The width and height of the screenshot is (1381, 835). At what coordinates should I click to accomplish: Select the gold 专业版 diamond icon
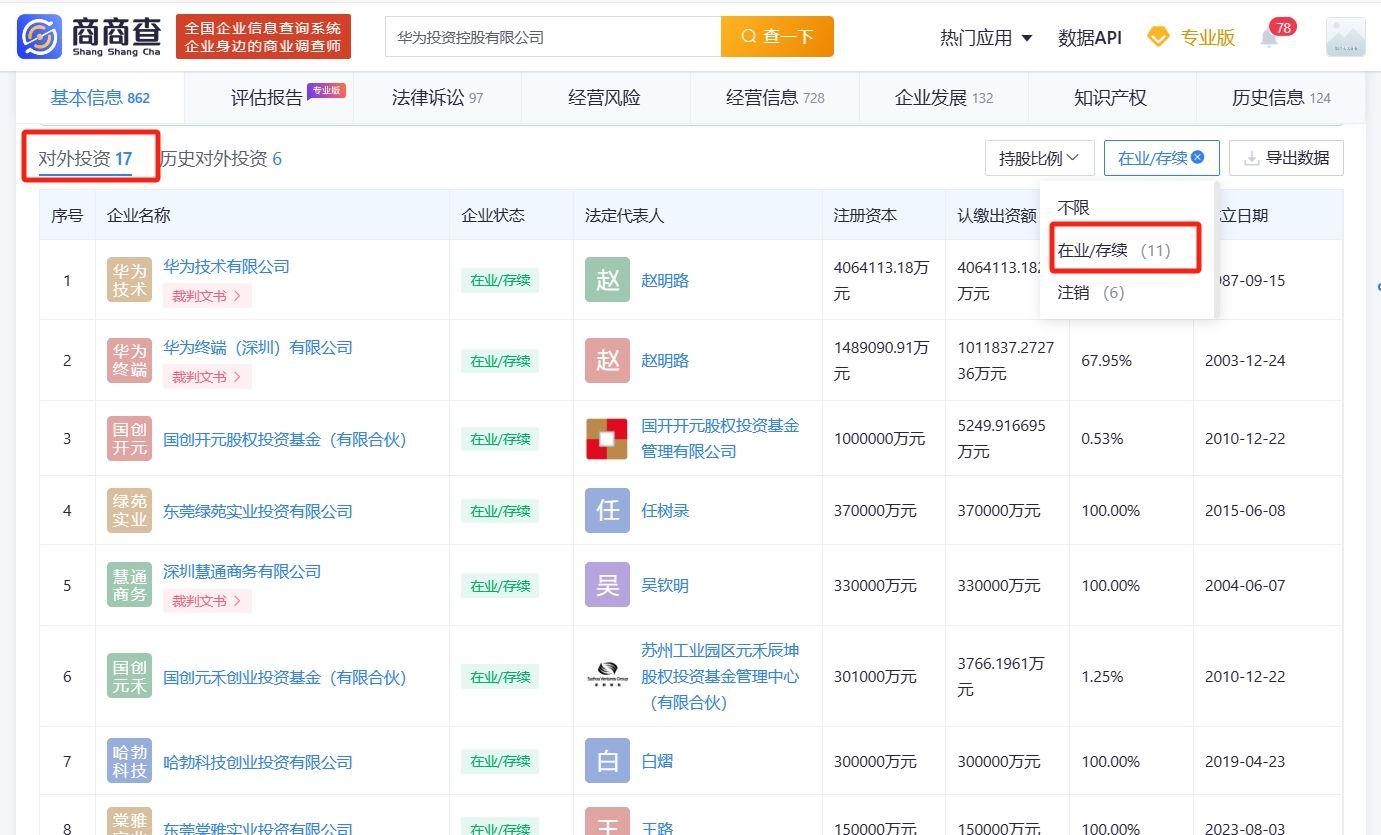(x=1158, y=37)
